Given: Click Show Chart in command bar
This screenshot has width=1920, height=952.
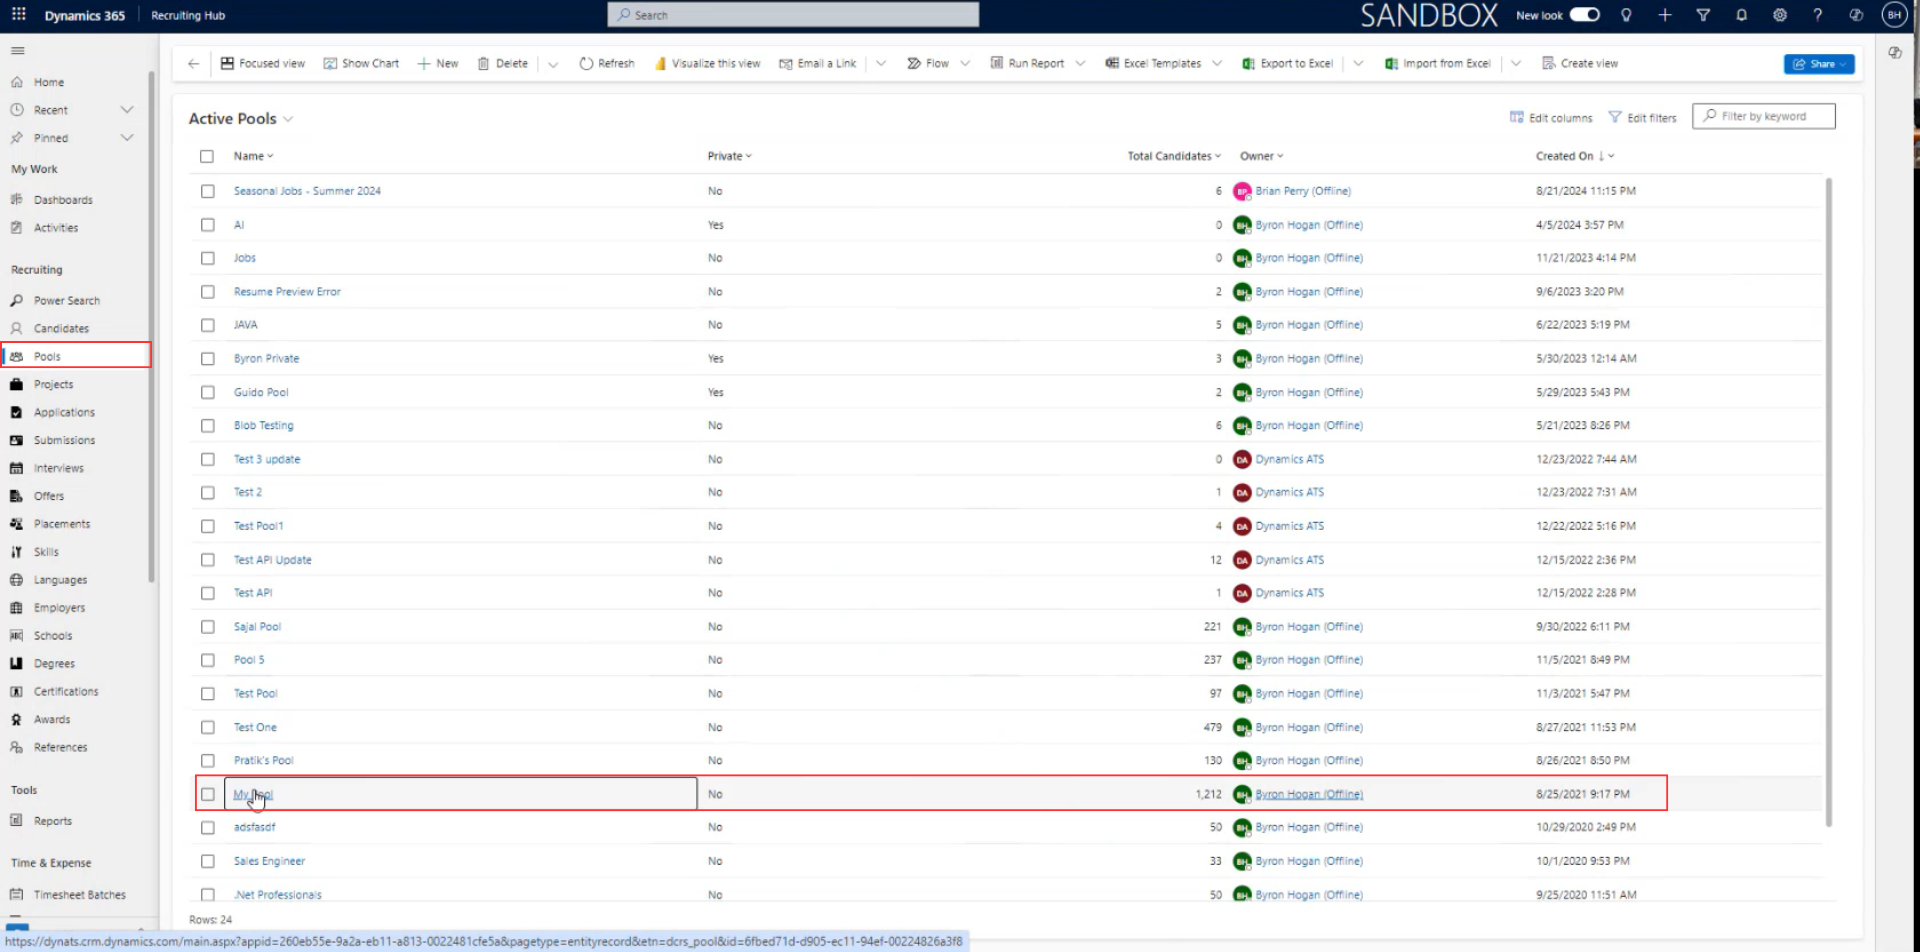Looking at the screenshot, I should 361,63.
